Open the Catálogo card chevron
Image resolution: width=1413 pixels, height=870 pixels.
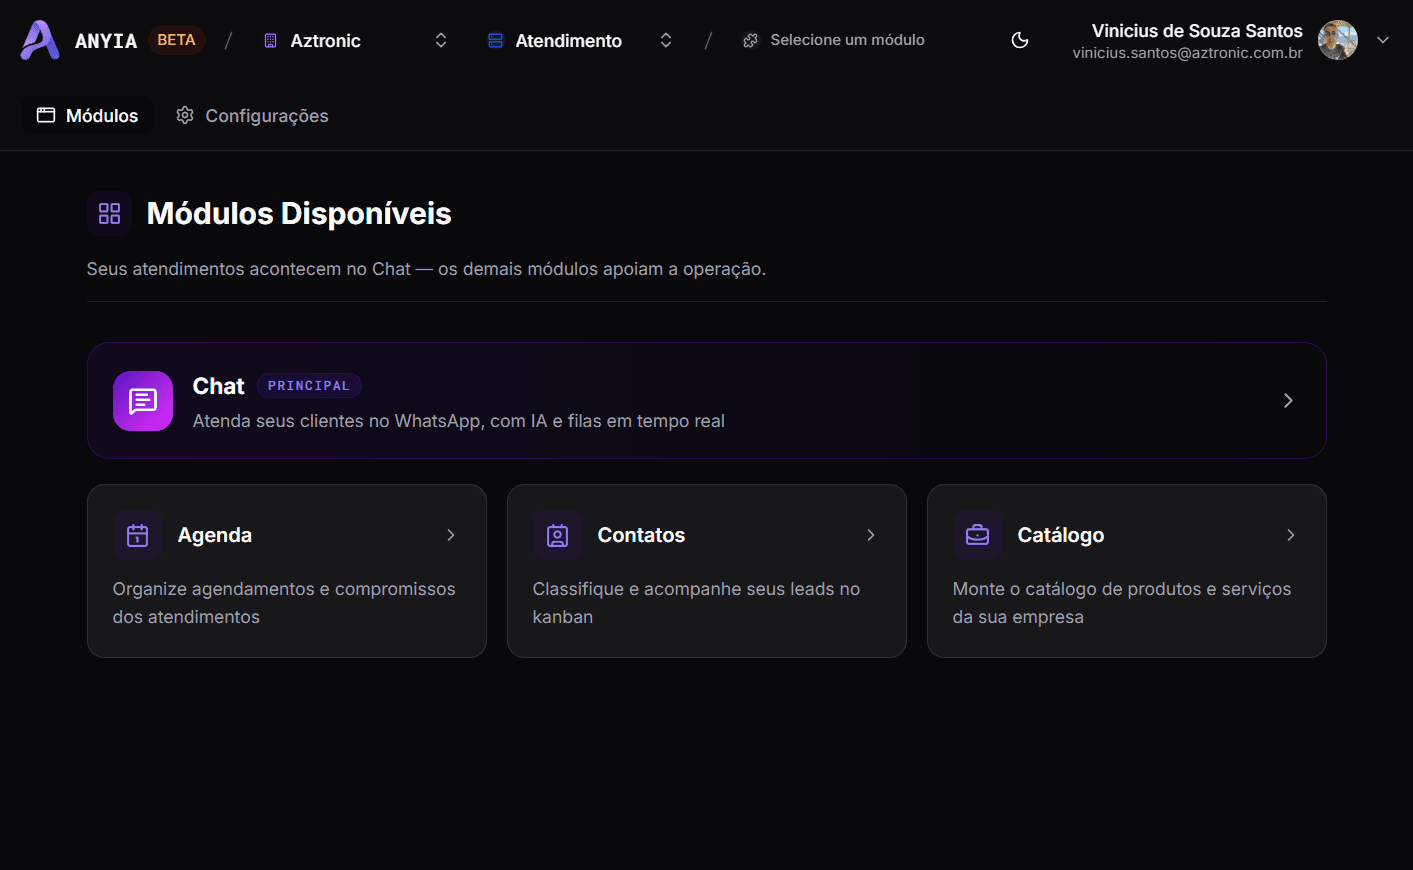tap(1291, 535)
